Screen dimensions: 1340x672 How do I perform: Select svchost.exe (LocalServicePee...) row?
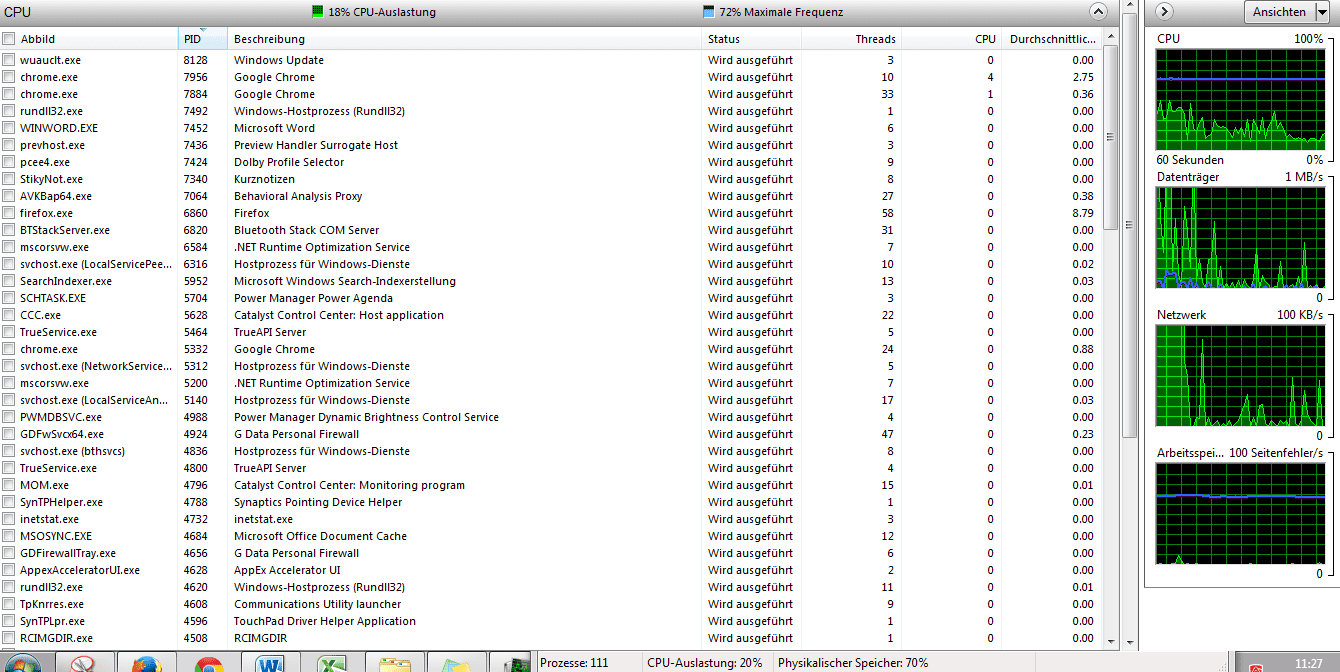click(x=550, y=264)
